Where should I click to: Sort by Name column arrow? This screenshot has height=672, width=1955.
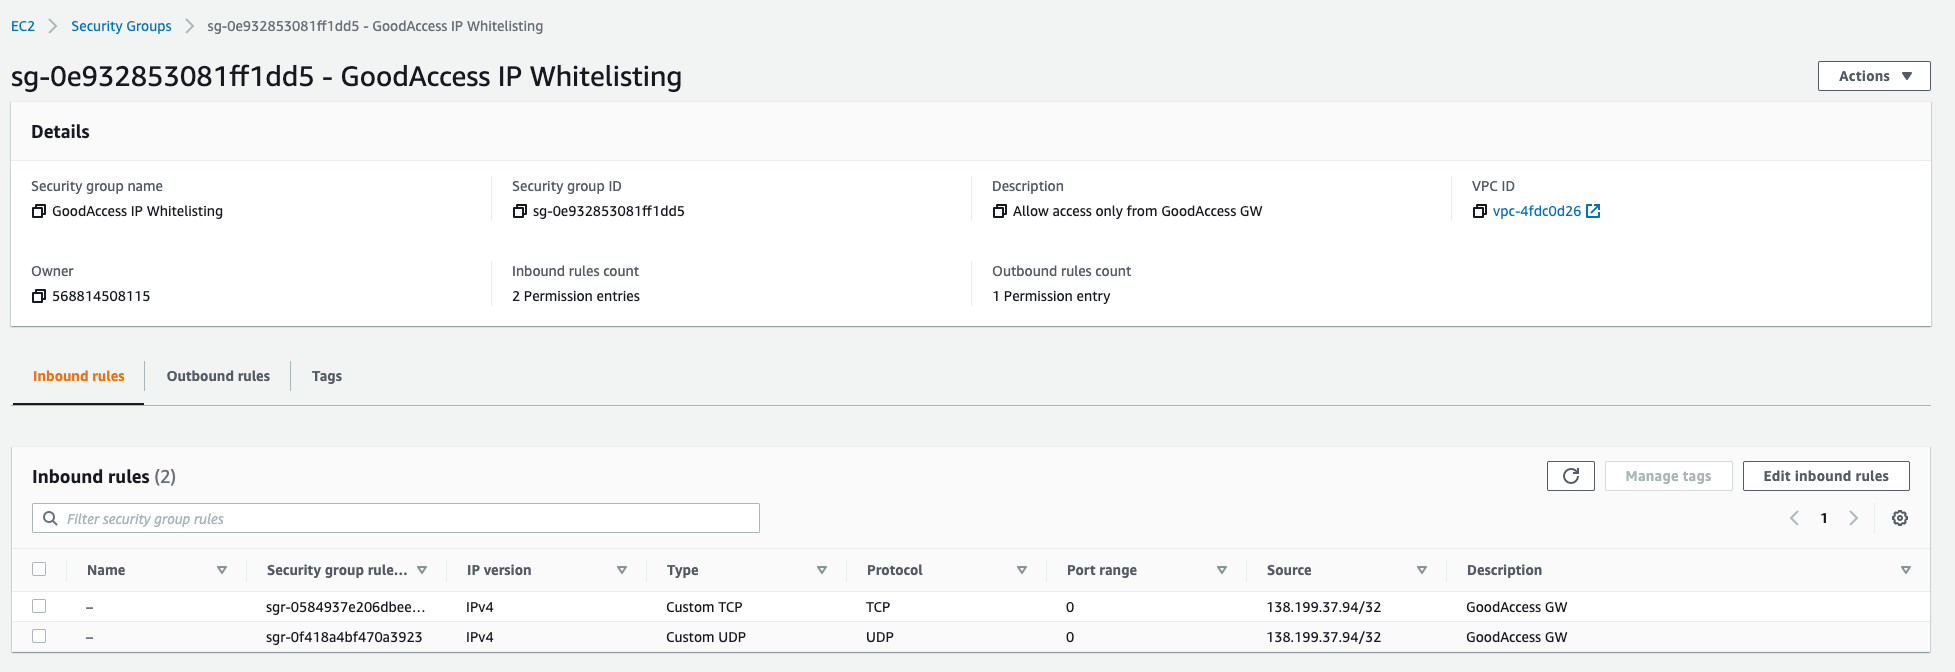[222, 570]
